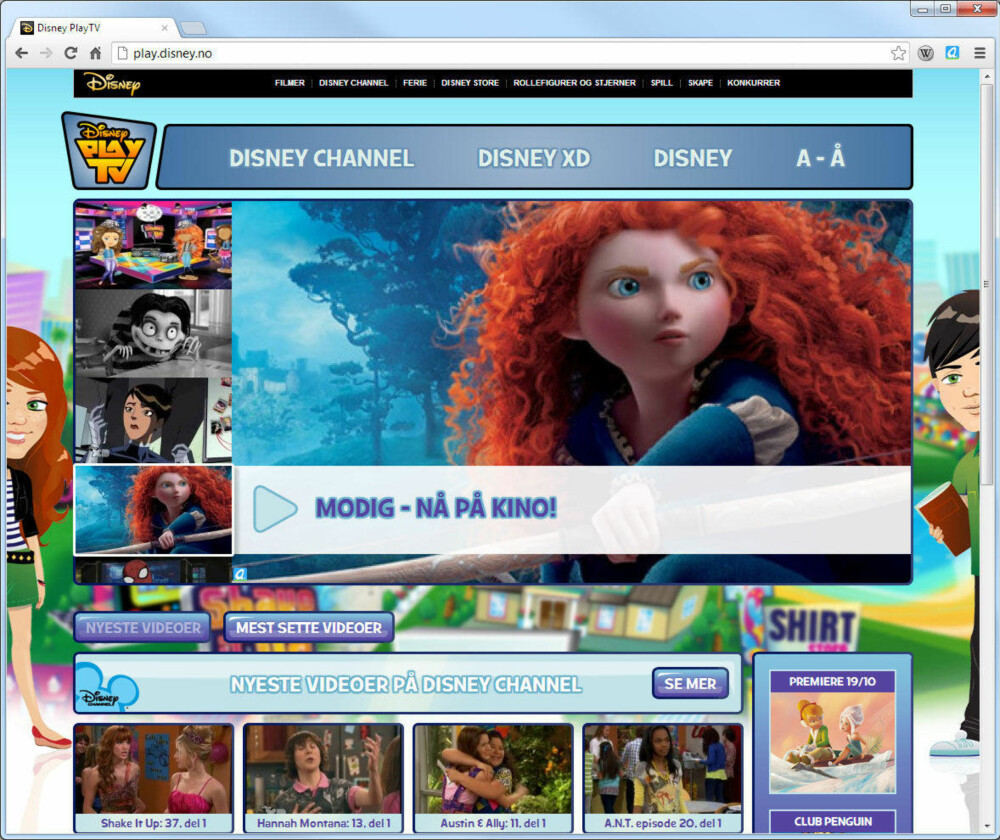Select the Disney PlayTV browser tab
This screenshot has height=840, width=1000.
94,28
